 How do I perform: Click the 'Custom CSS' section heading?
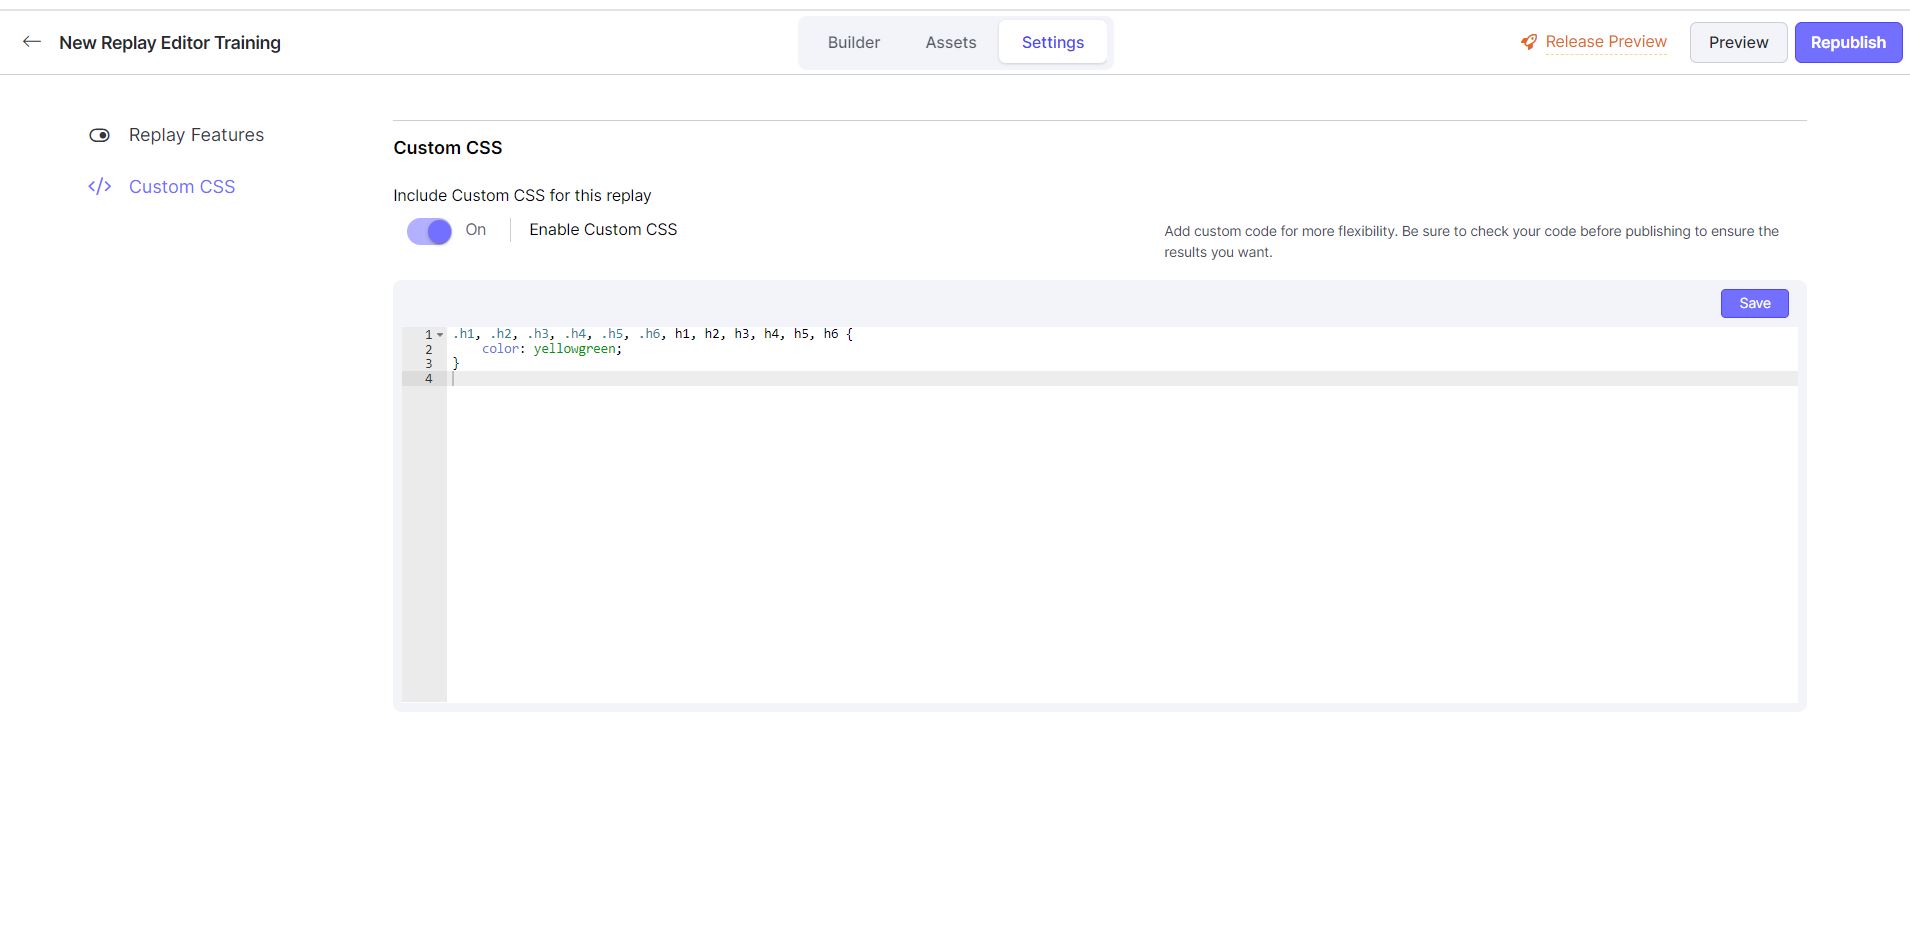tap(448, 148)
